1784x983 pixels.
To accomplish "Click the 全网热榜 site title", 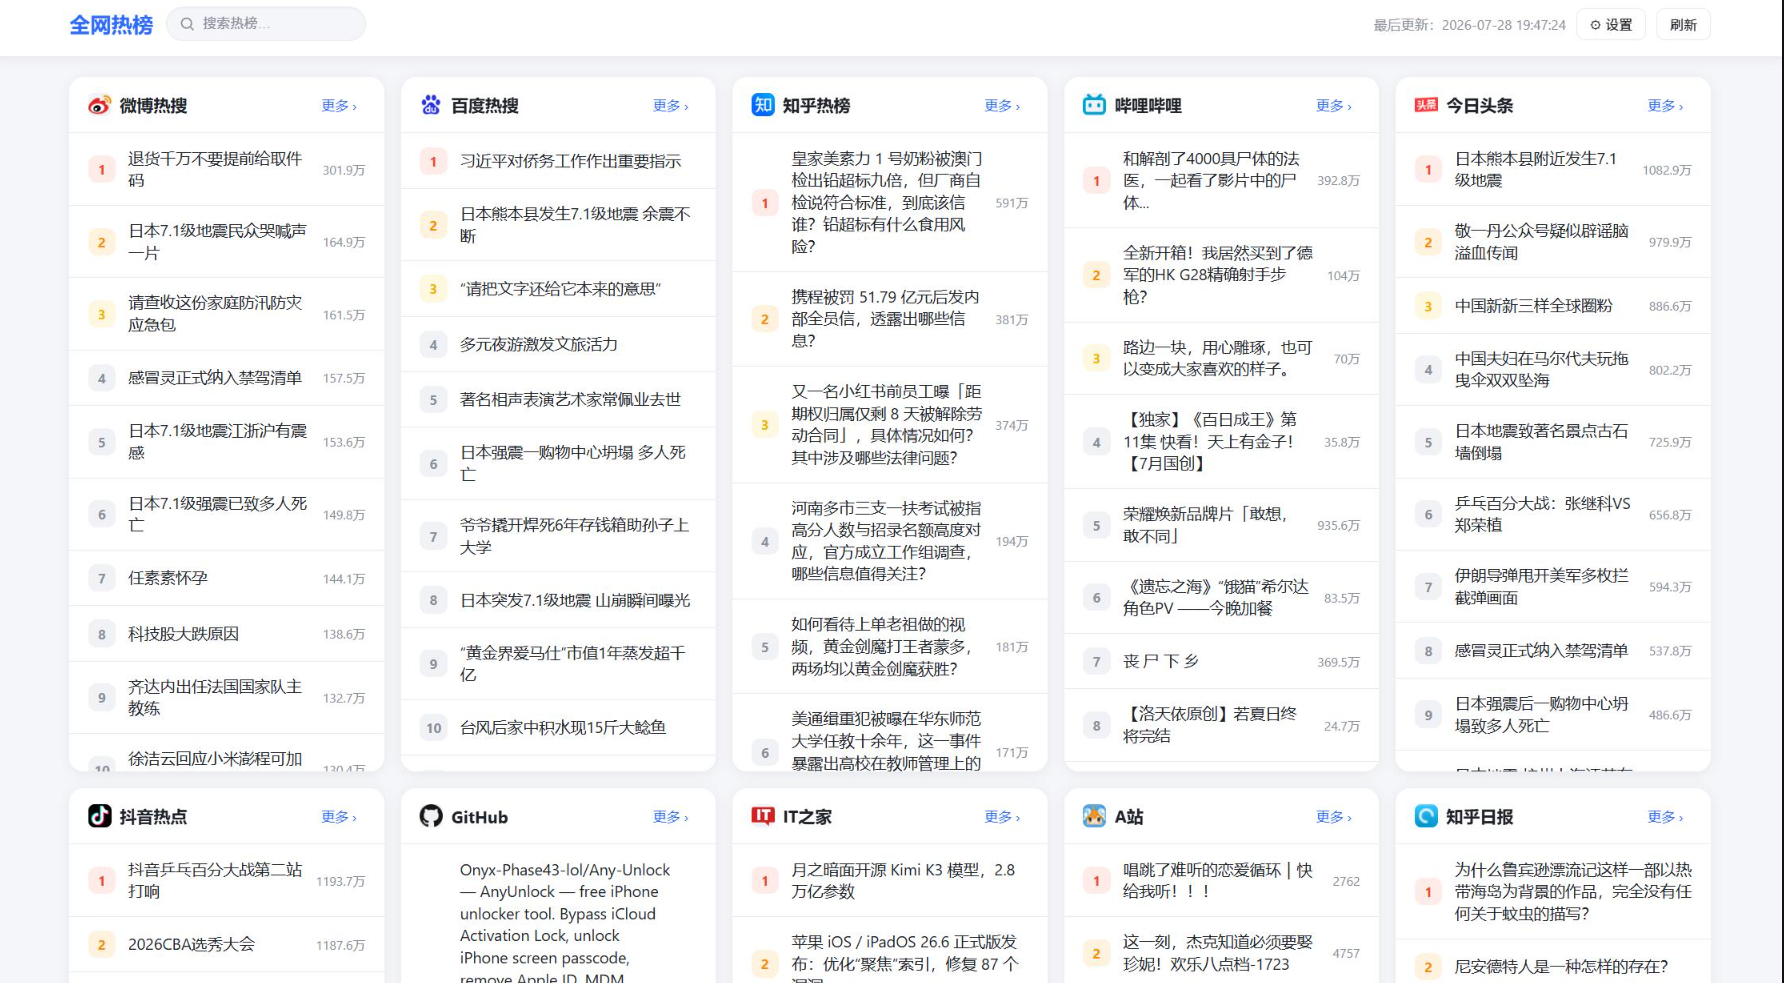I will (x=111, y=25).
